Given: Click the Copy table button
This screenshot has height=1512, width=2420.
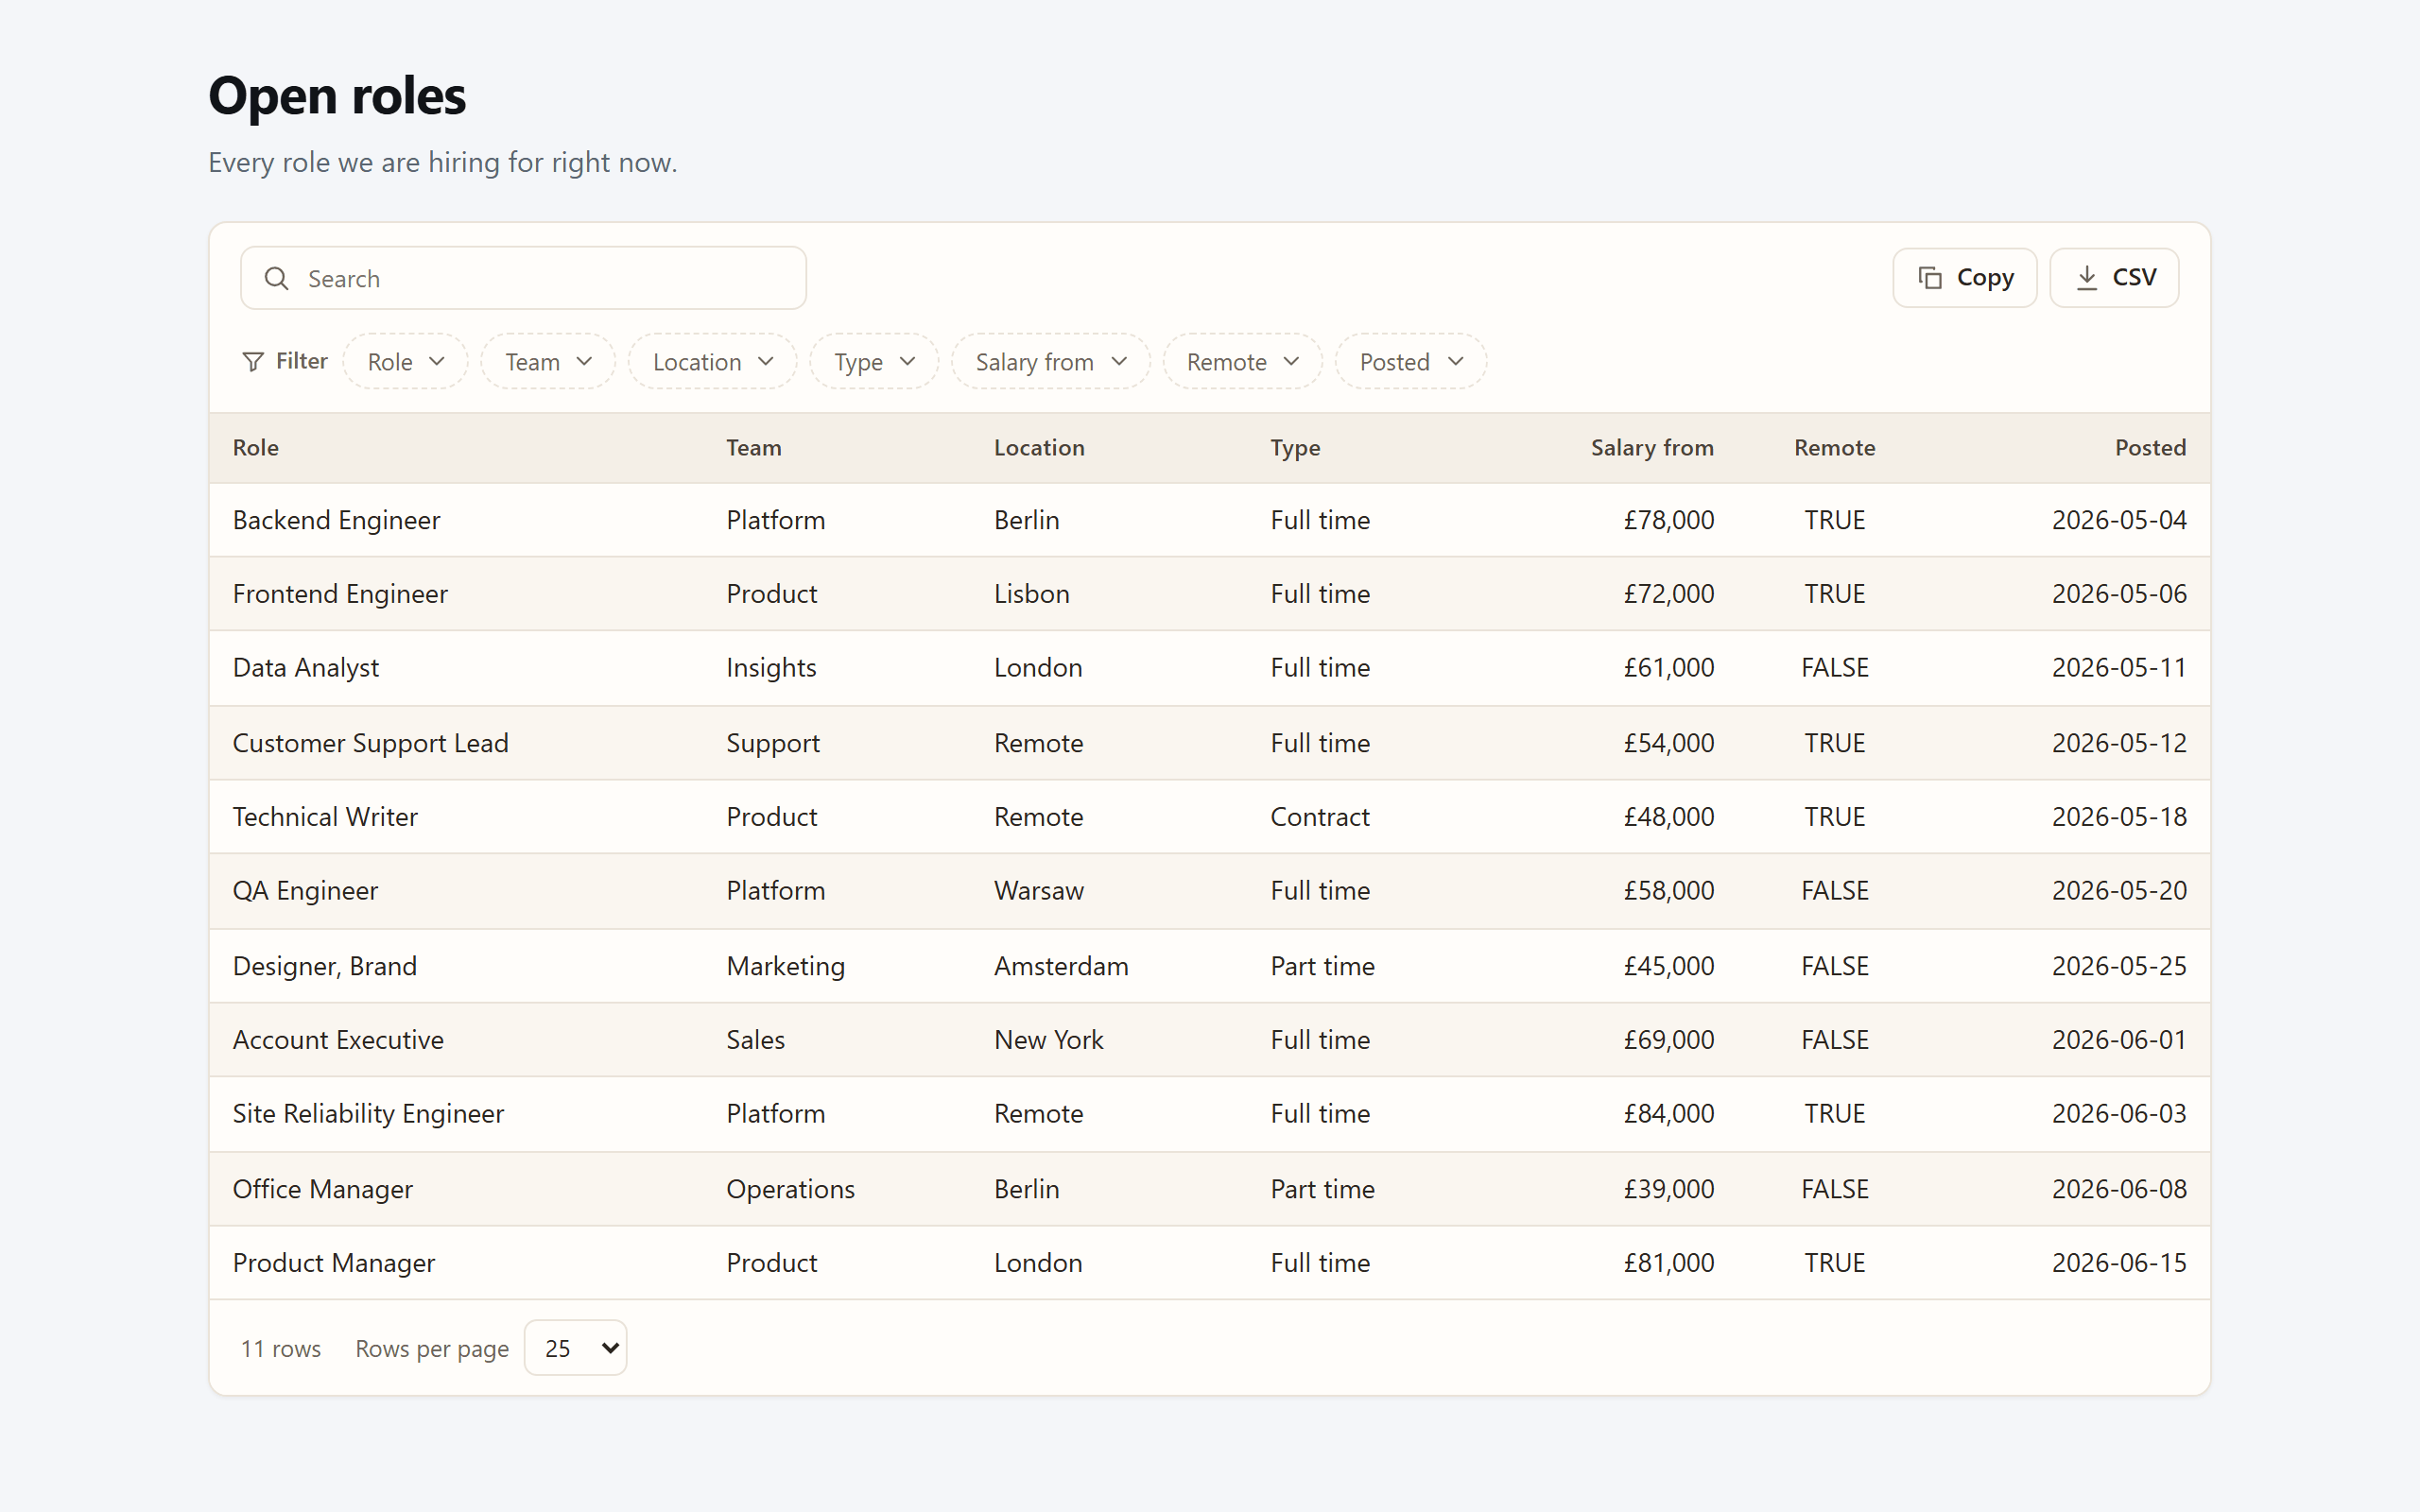Looking at the screenshot, I should click(1964, 278).
